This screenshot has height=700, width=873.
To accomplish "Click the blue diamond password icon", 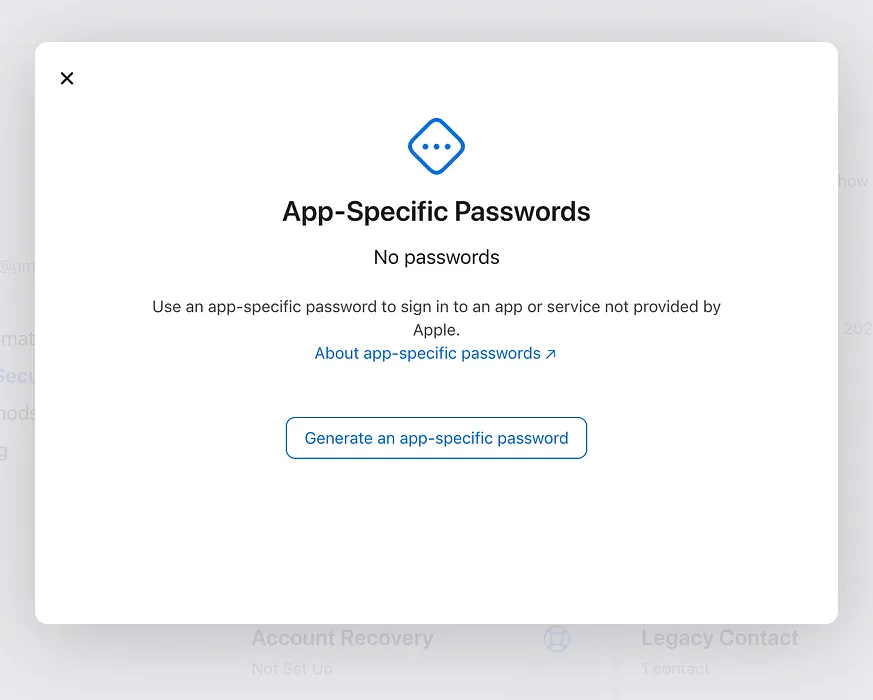I will pyautogui.click(x=436, y=146).
